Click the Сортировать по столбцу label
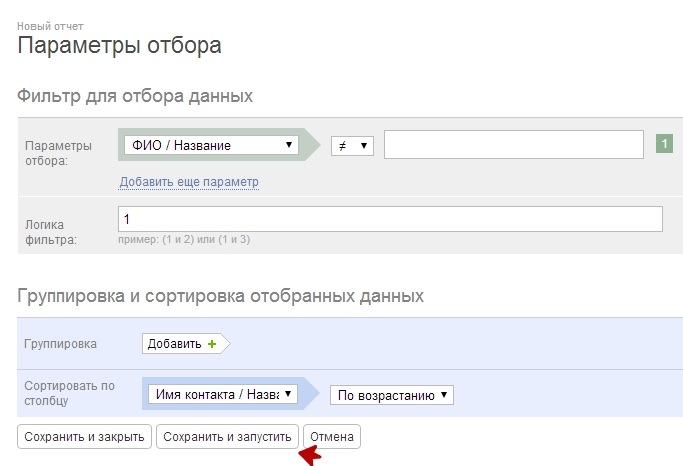The image size is (683, 466). (x=66, y=393)
